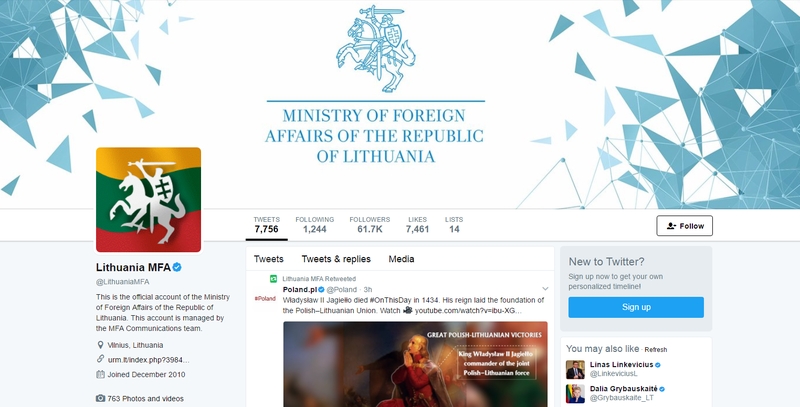Click the green retweet icon above the Poland.pl tweet
The height and width of the screenshot is (407, 800).
click(x=273, y=278)
